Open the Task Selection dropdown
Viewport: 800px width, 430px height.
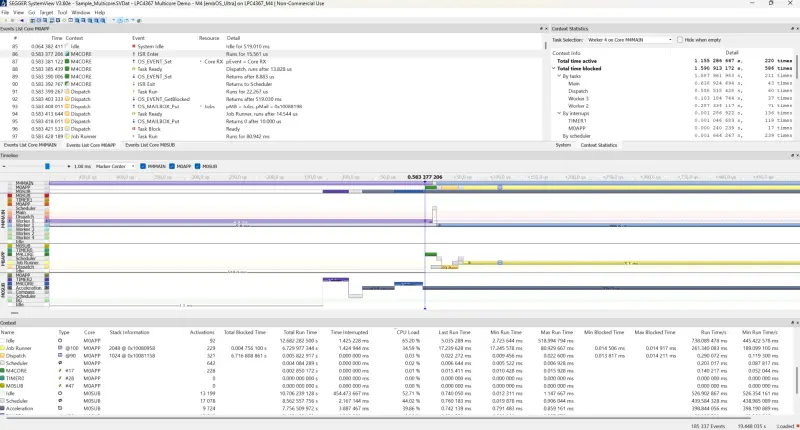click(630, 40)
